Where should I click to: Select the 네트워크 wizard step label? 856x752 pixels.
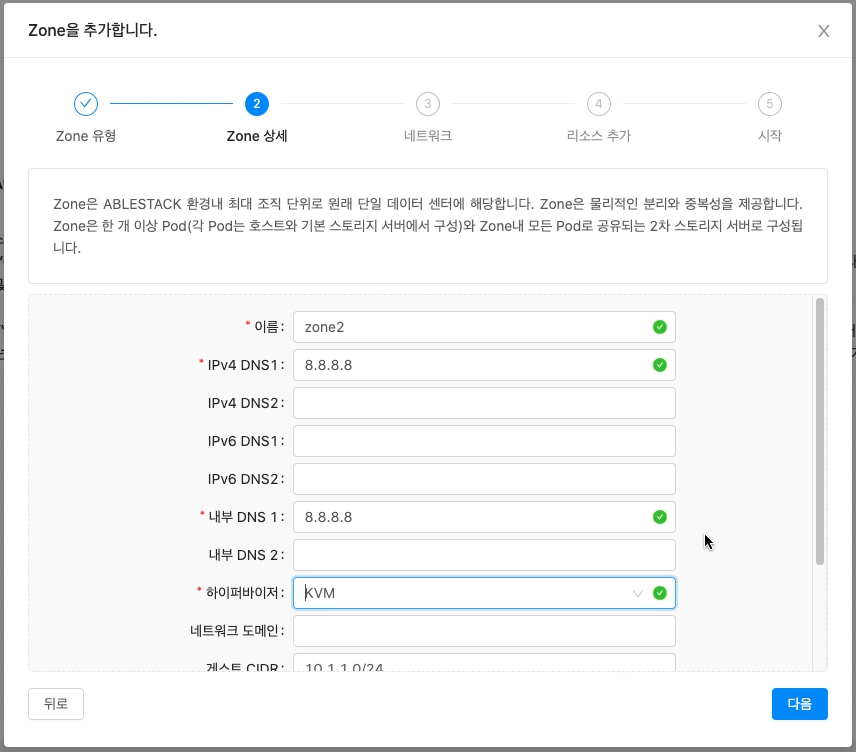coord(427,135)
